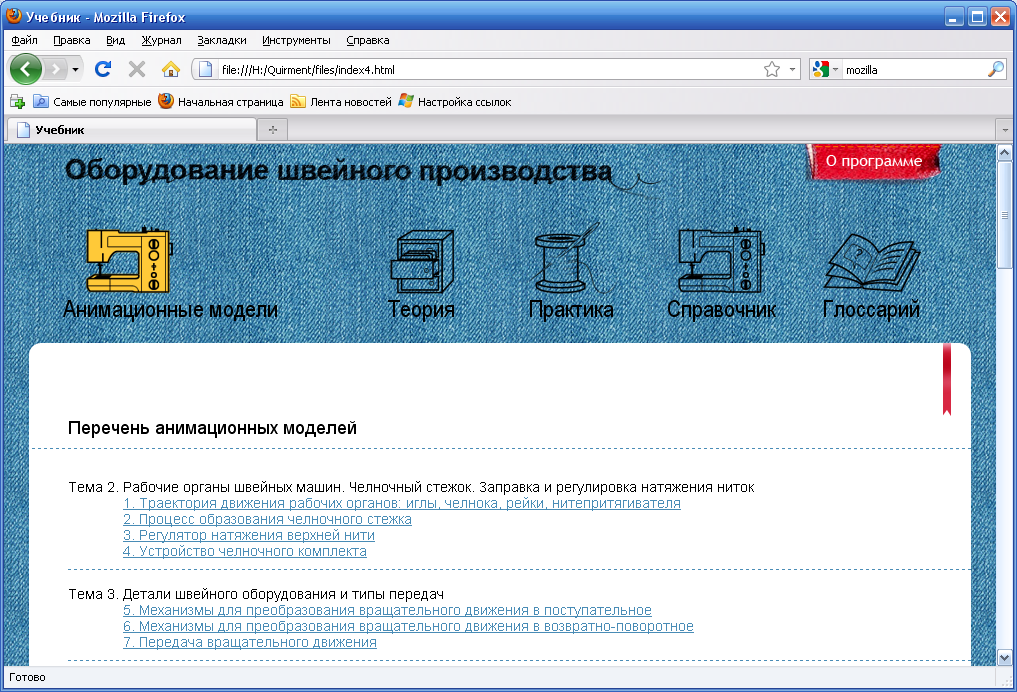
Task: Click the Оборудование швейного производства title
Action: [339, 171]
